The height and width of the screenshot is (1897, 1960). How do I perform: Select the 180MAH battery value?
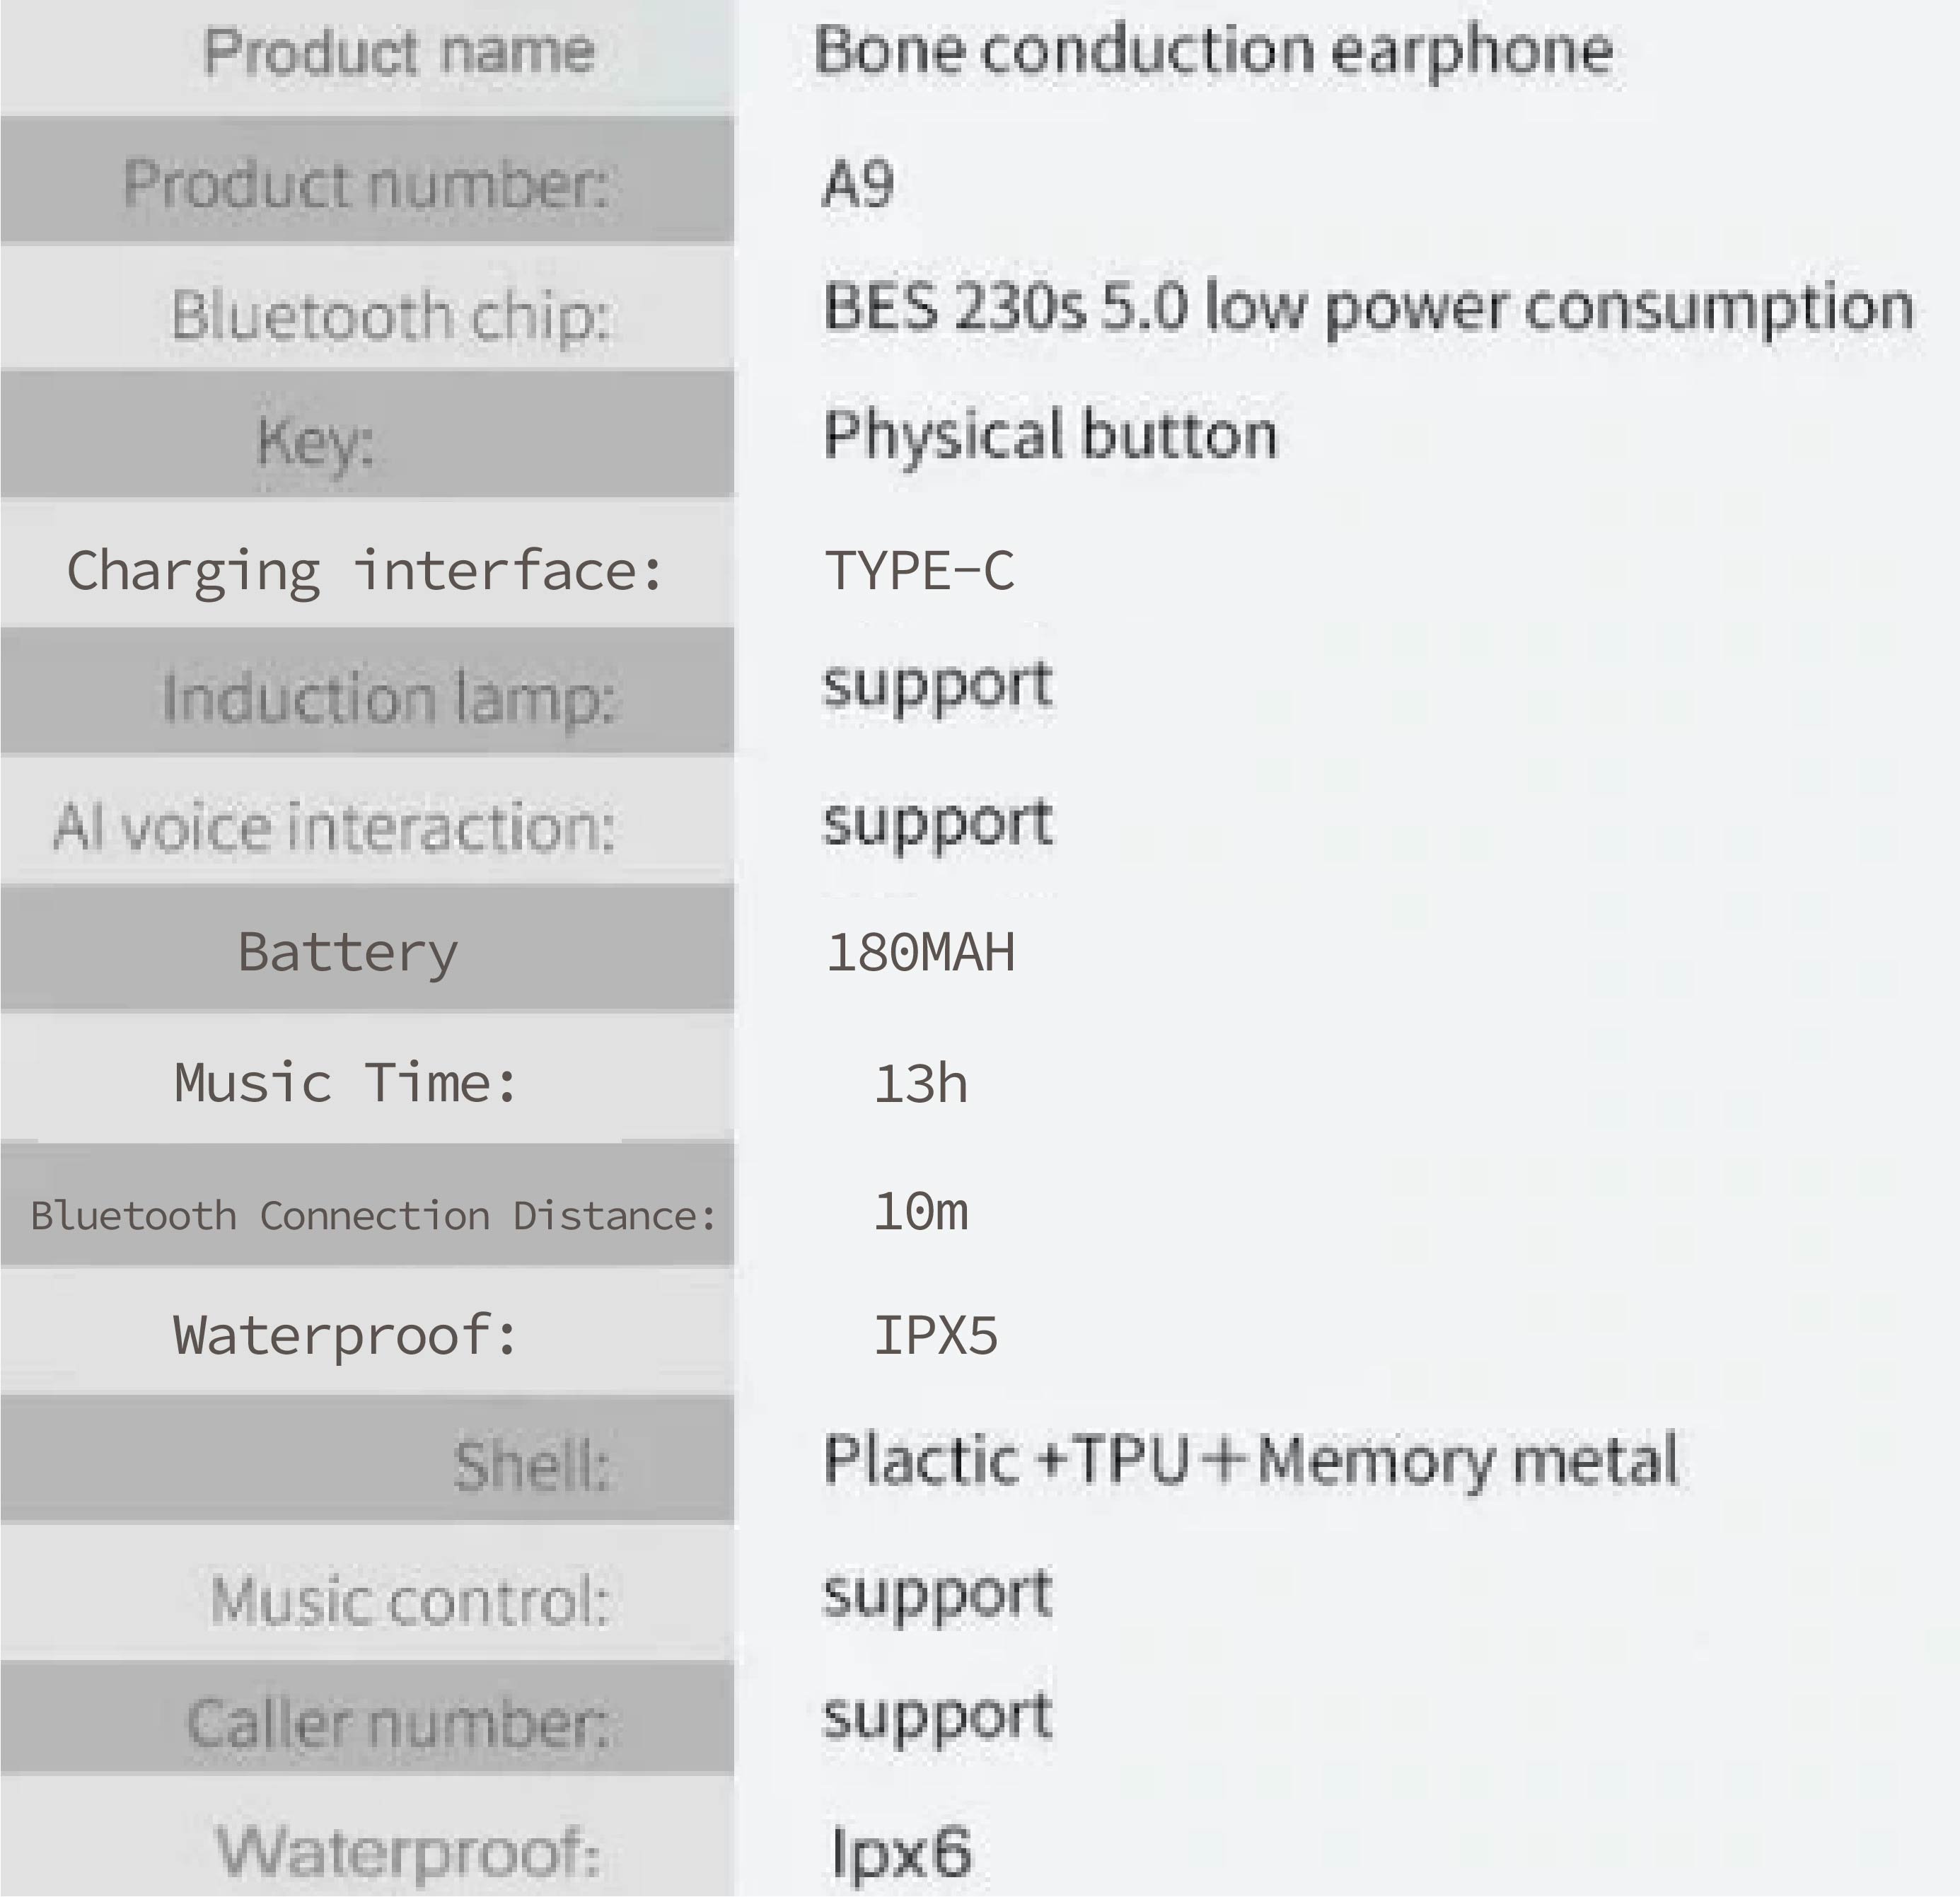[x=920, y=952]
